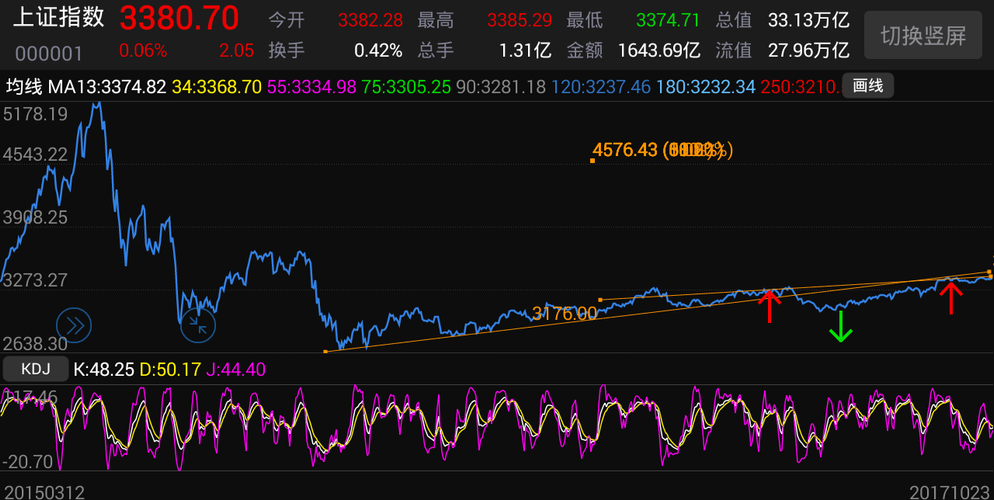Click the yellow 34:3368.70 average label
Image resolution: width=994 pixels, height=500 pixels.
click(x=217, y=87)
